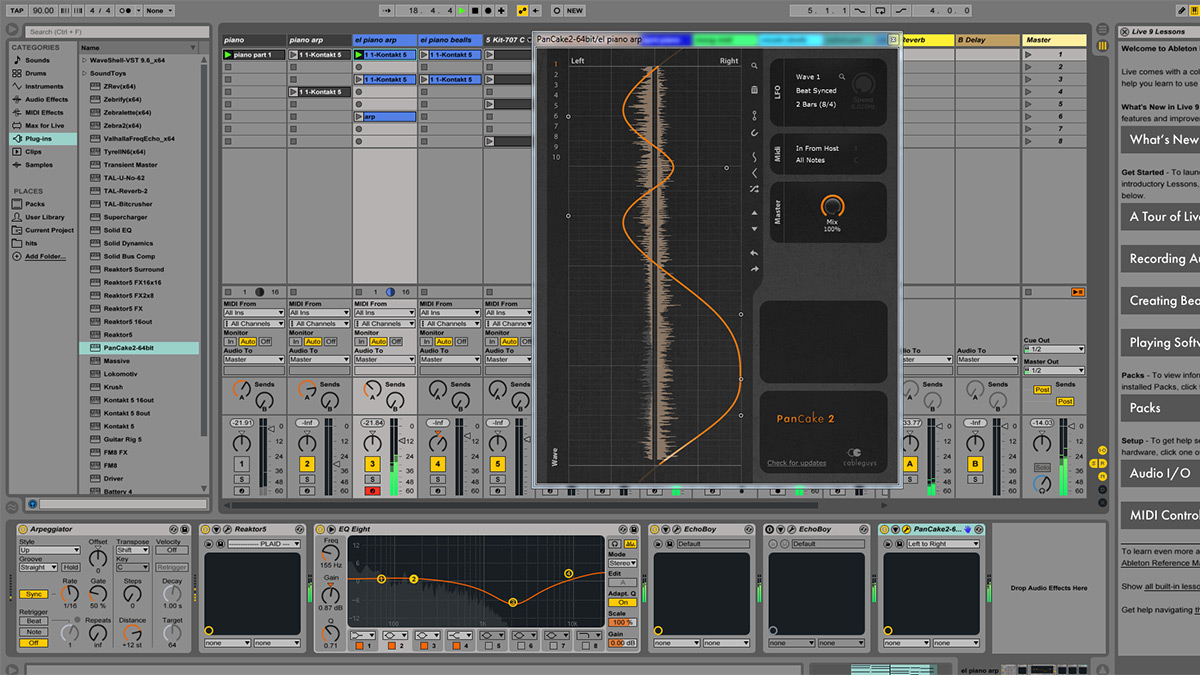This screenshot has height=675, width=1200.
Task: Toggle Adapt. Q off in EQ Eight
Action: (621, 602)
